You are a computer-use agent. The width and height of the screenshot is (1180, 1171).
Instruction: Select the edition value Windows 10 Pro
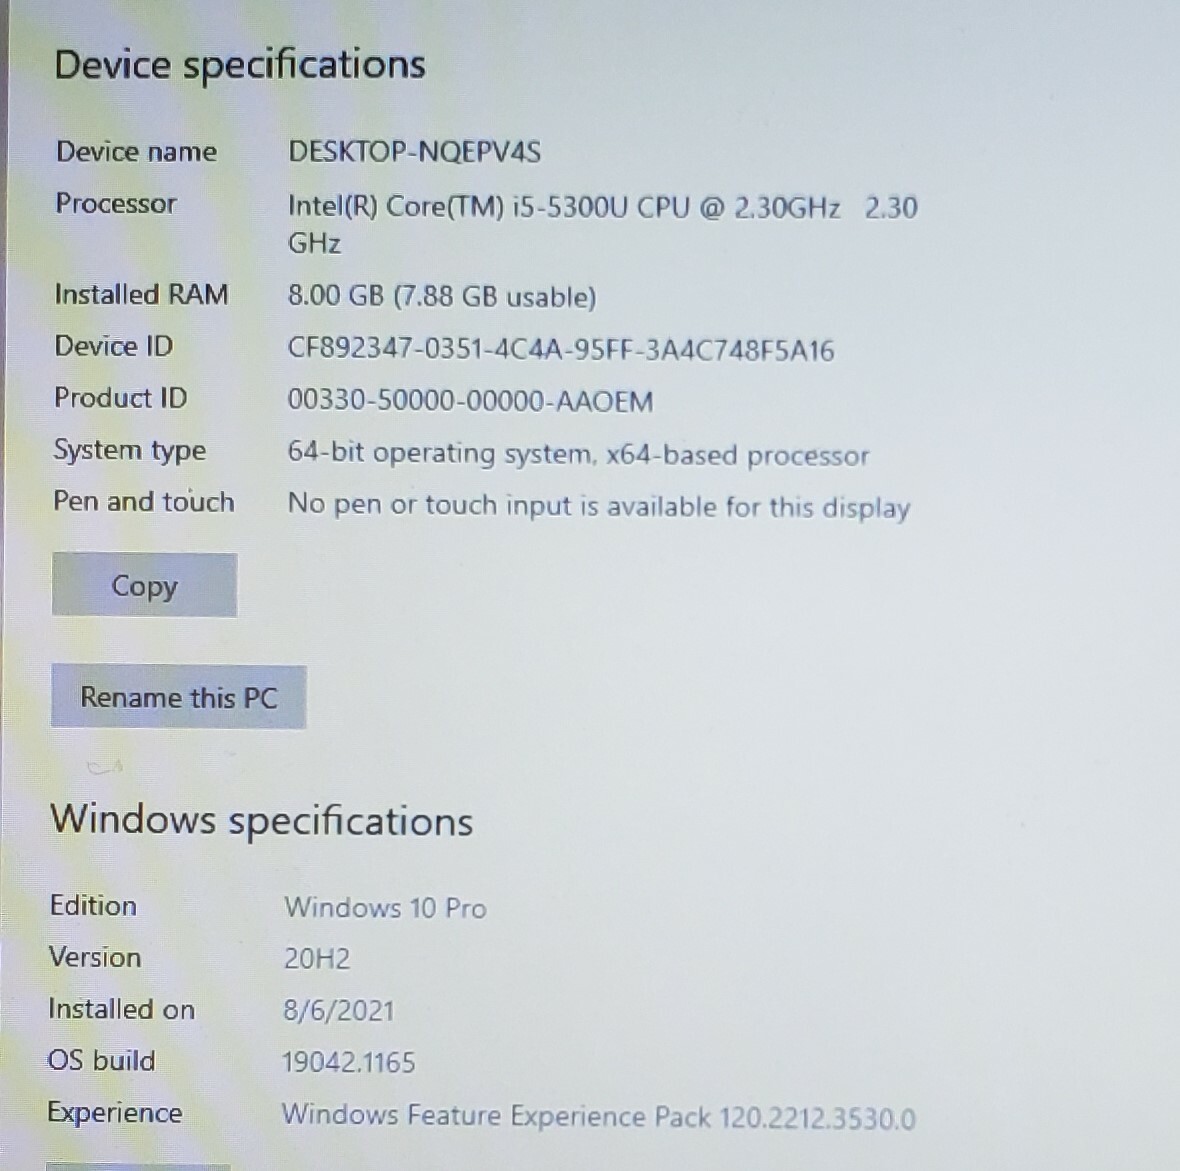pos(385,908)
